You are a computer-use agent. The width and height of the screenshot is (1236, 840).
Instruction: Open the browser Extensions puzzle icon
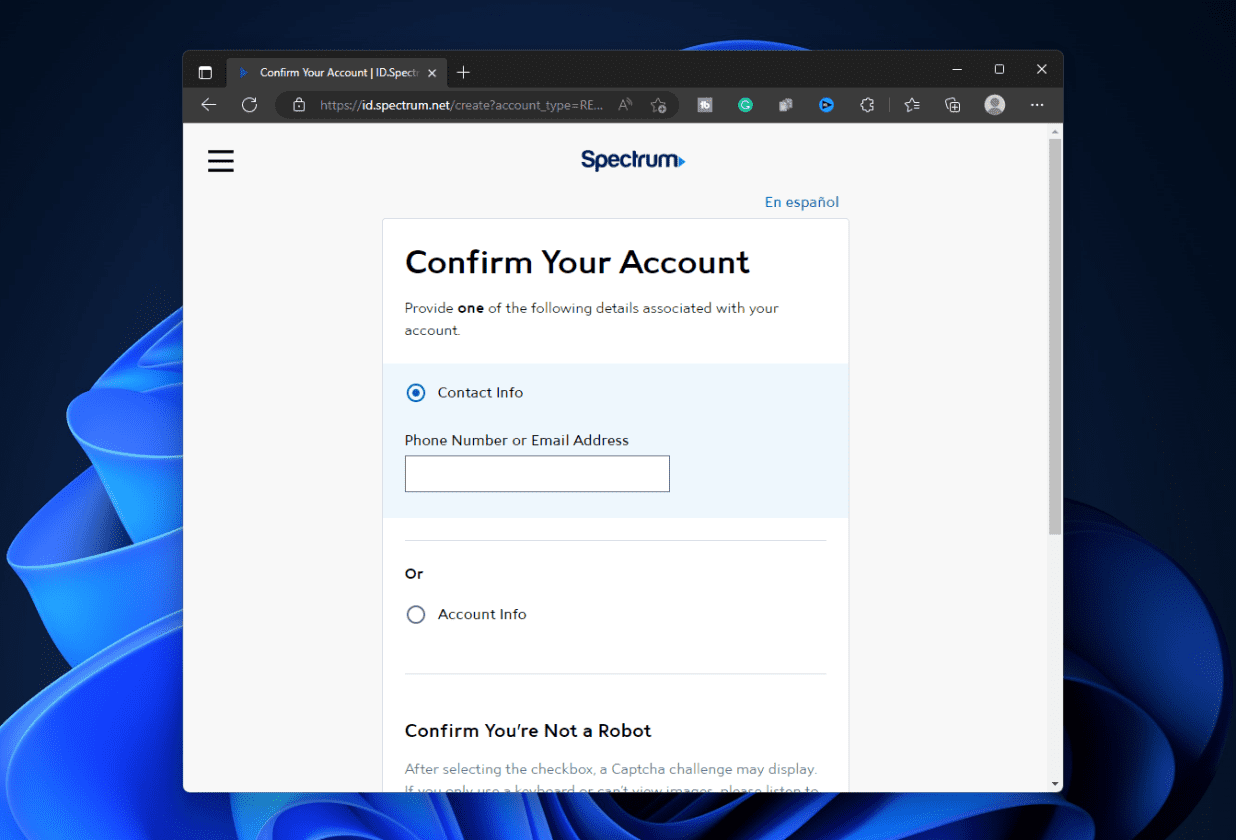pyautogui.click(x=867, y=105)
